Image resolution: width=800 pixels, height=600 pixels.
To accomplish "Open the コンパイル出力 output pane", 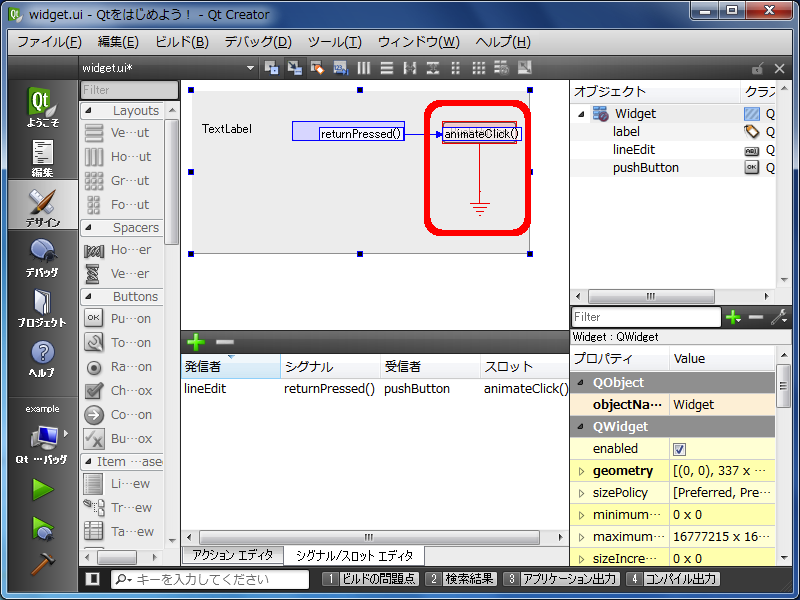I will 674,579.
